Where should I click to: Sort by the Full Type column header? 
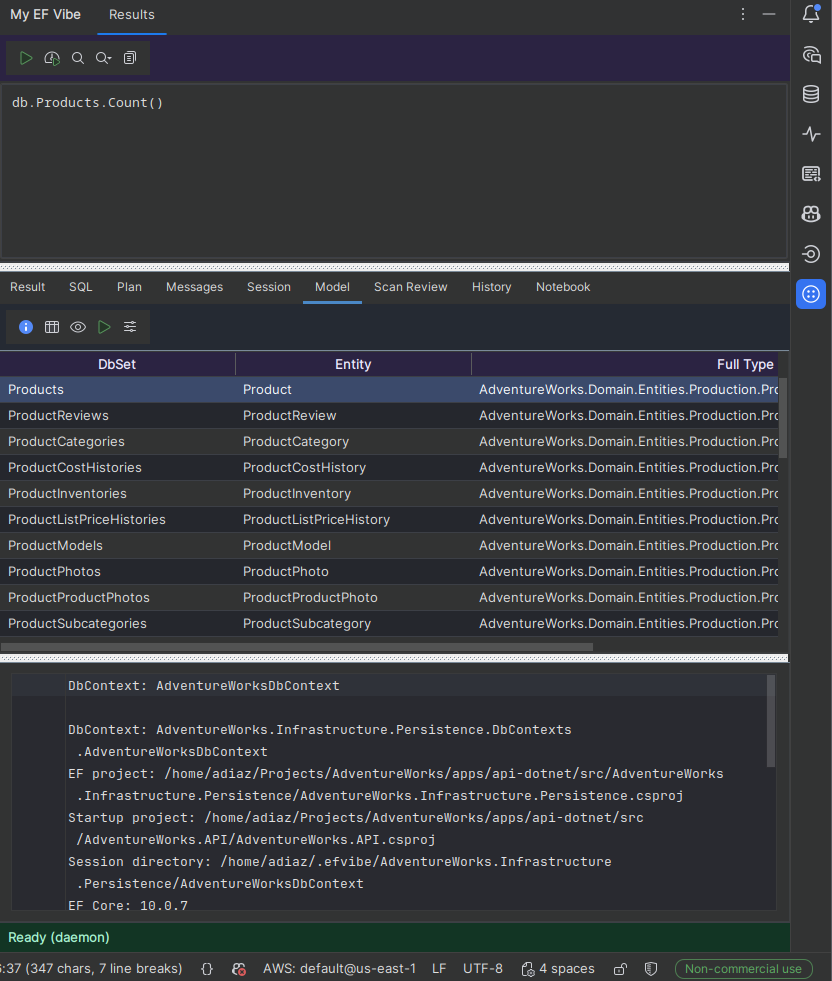tap(626, 364)
